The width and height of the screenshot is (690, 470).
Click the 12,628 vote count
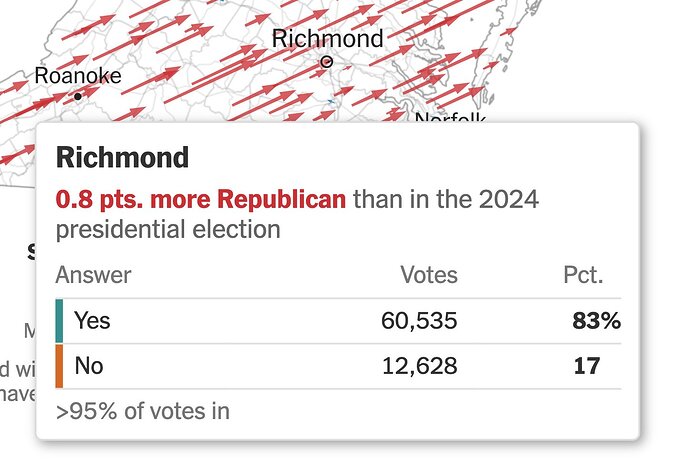[419, 366]
